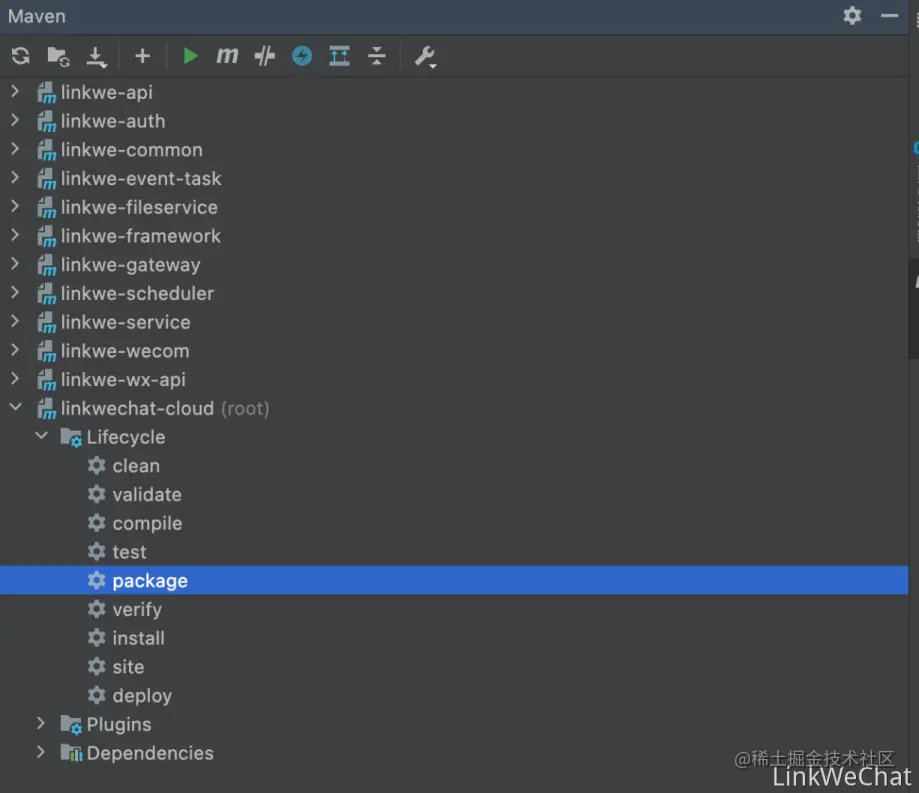The width and height of the screenshot is (919, 793).
Task: Reload all Maven projects
Action: coord(21,56)
